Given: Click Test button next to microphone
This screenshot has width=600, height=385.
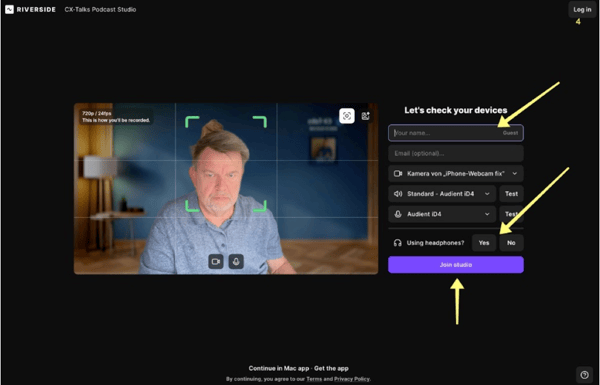Looking at the screenshot, I should (511, 214).
